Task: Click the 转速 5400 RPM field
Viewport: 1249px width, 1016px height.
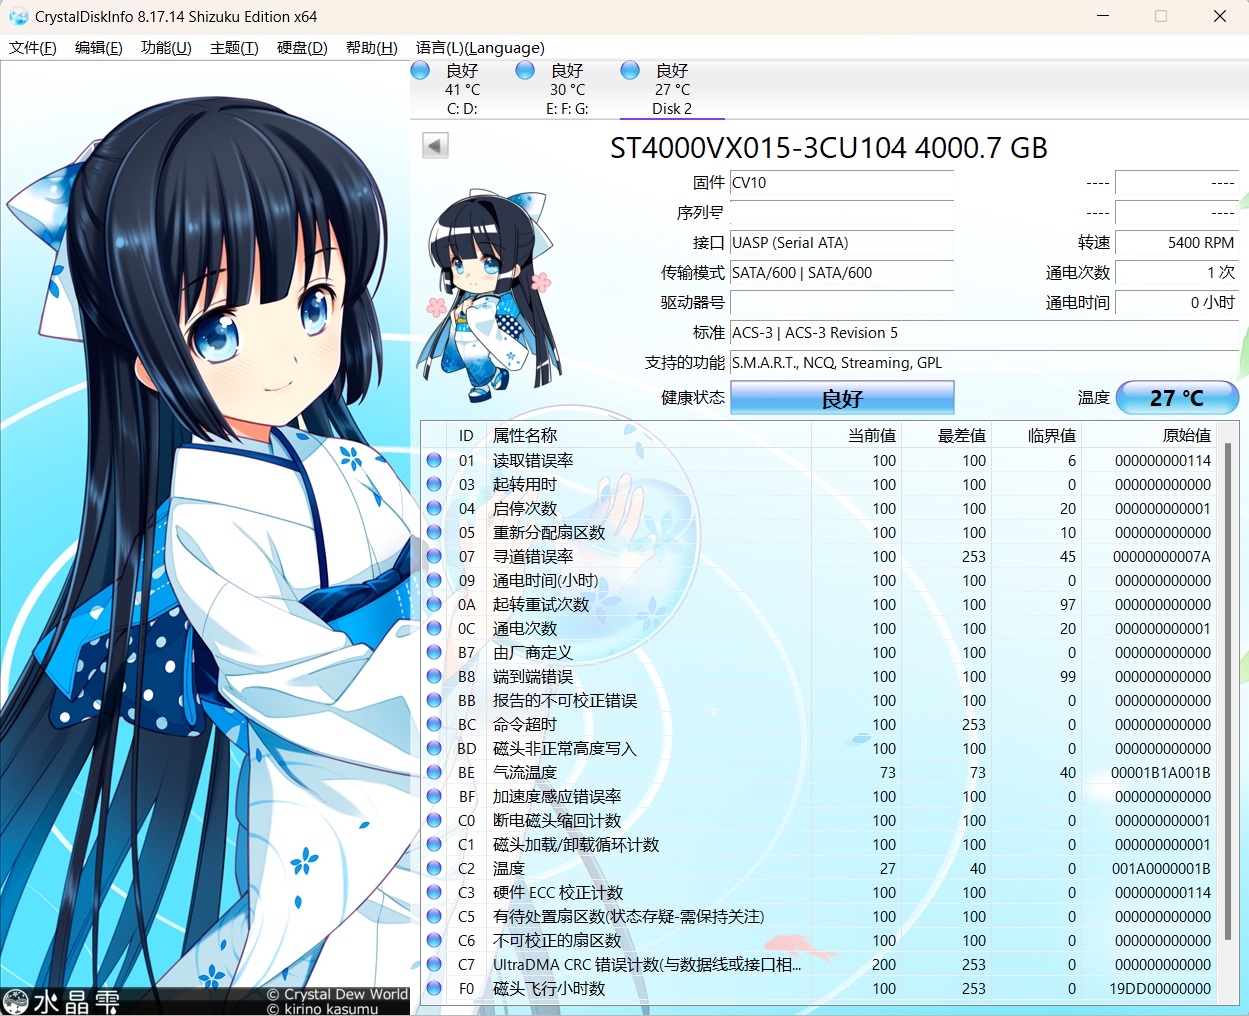Action: click(x=1177, y=243)
